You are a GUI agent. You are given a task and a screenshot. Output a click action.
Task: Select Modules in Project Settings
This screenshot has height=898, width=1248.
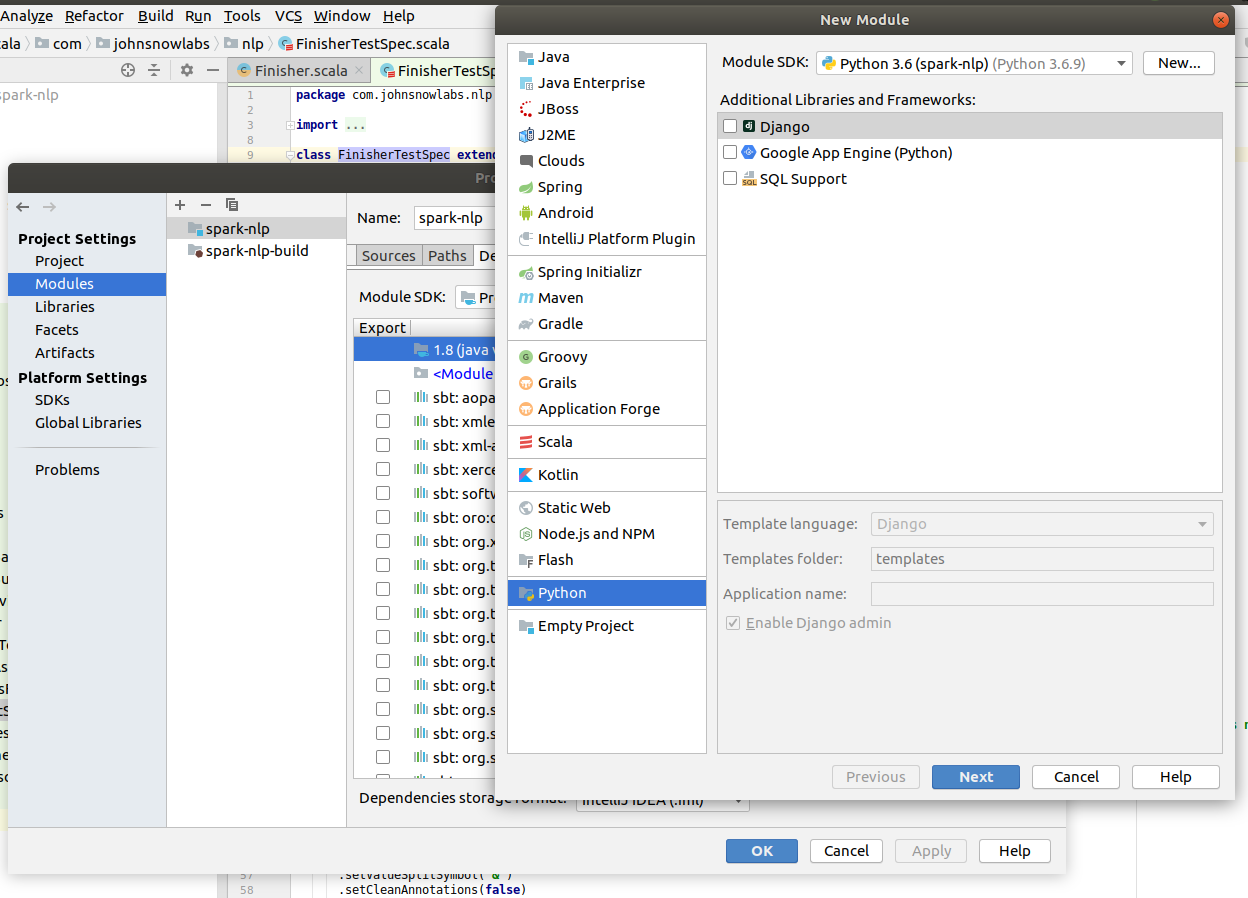[87, 284]
